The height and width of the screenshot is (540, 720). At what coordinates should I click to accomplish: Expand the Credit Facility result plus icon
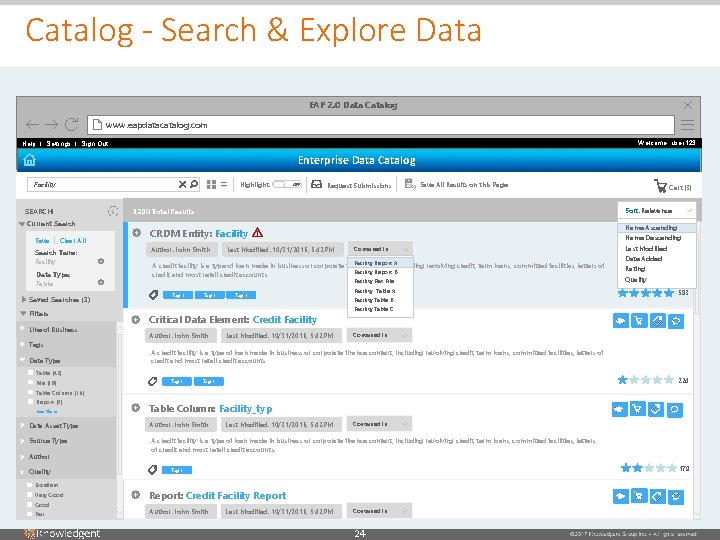pos(135,319)
